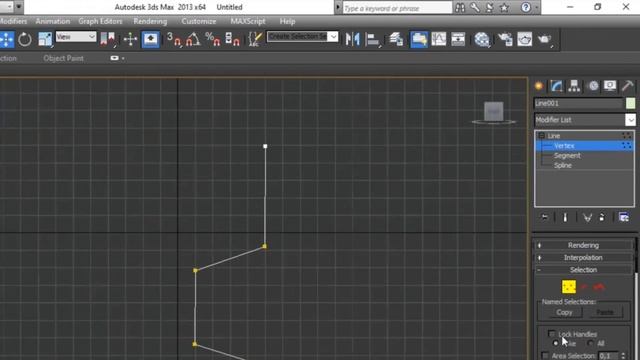Open the green object color swatch
Image resolution: width=640 pixels, height=360 pixels.
point(630,104)
